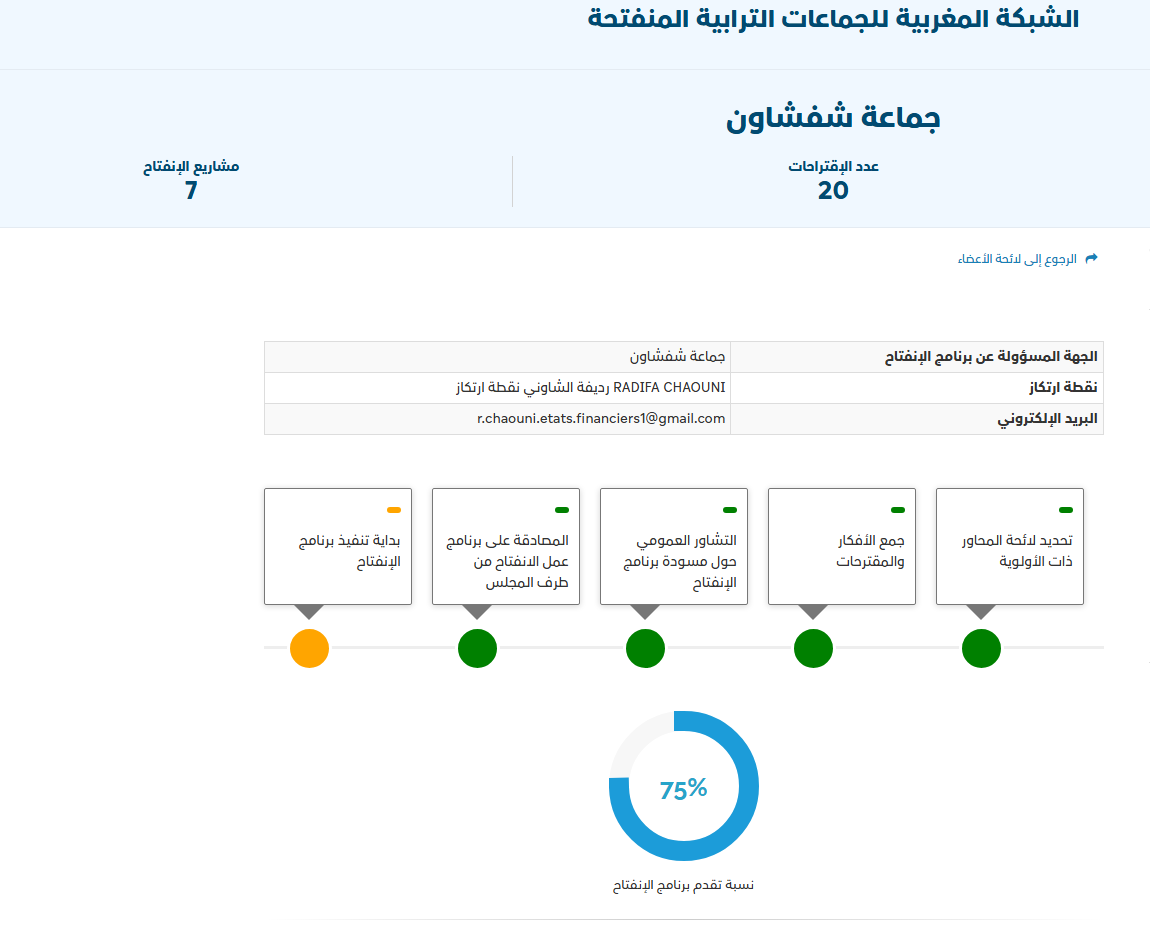Open the الرجوع إلى لائحة الأعضاء link

point(1017,259)
